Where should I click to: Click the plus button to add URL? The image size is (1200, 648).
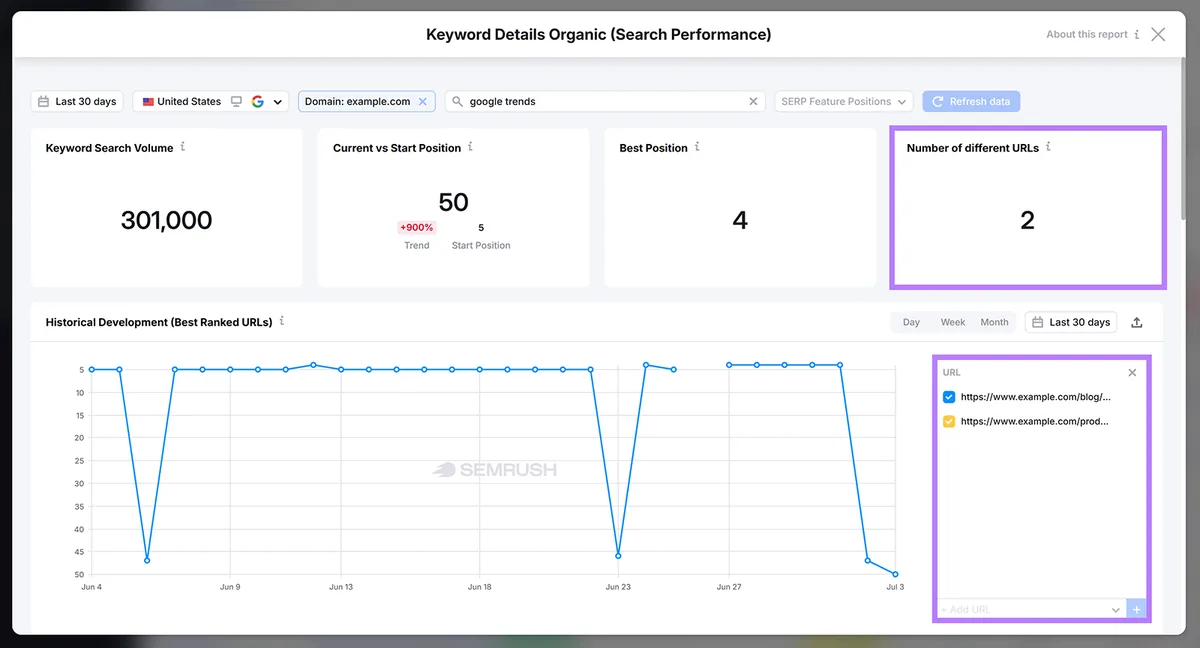pos(1136,609)
